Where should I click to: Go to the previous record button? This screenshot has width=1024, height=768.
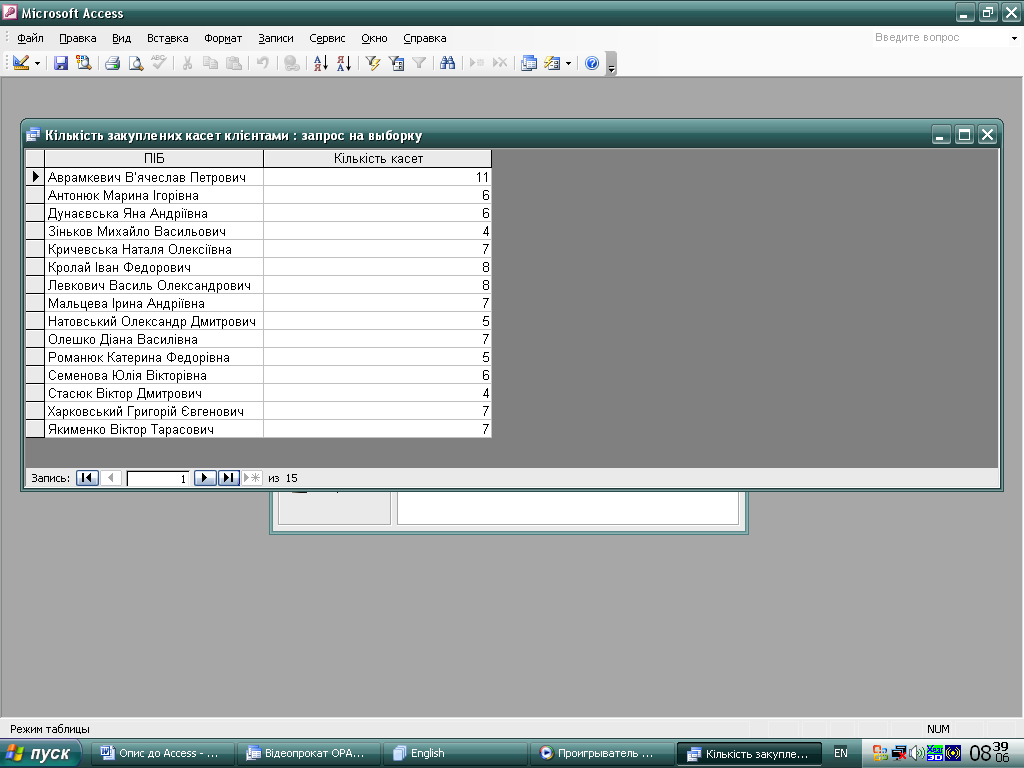point(111,477)
